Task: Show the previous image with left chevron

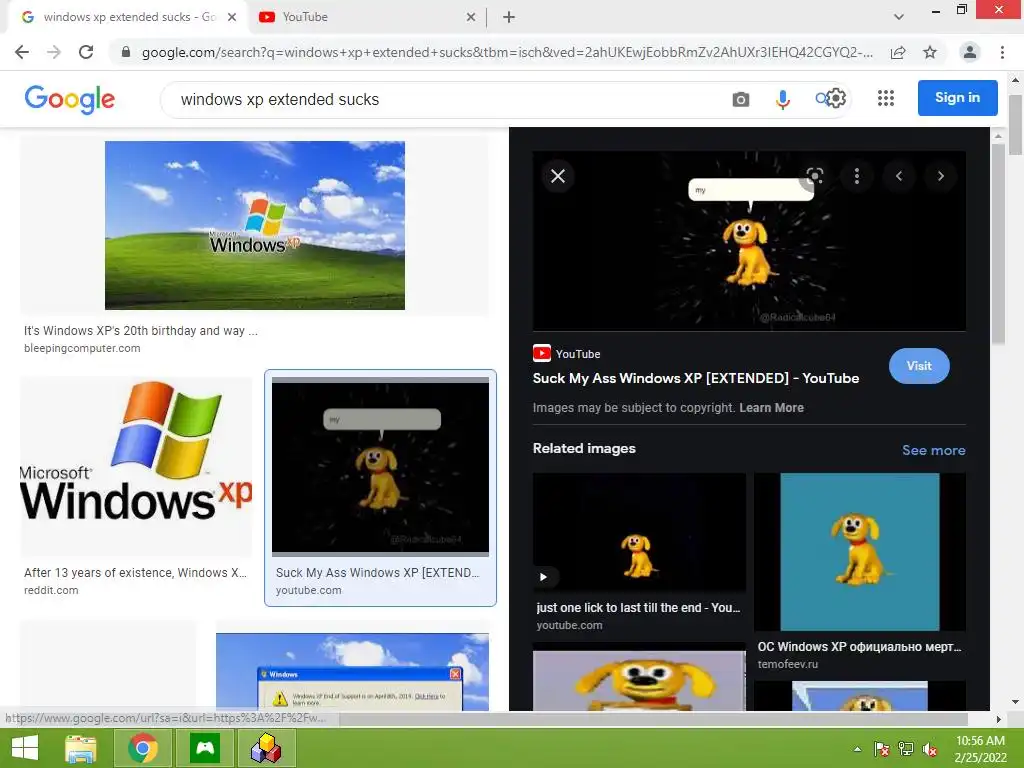Action: click(x=899, y=176)
